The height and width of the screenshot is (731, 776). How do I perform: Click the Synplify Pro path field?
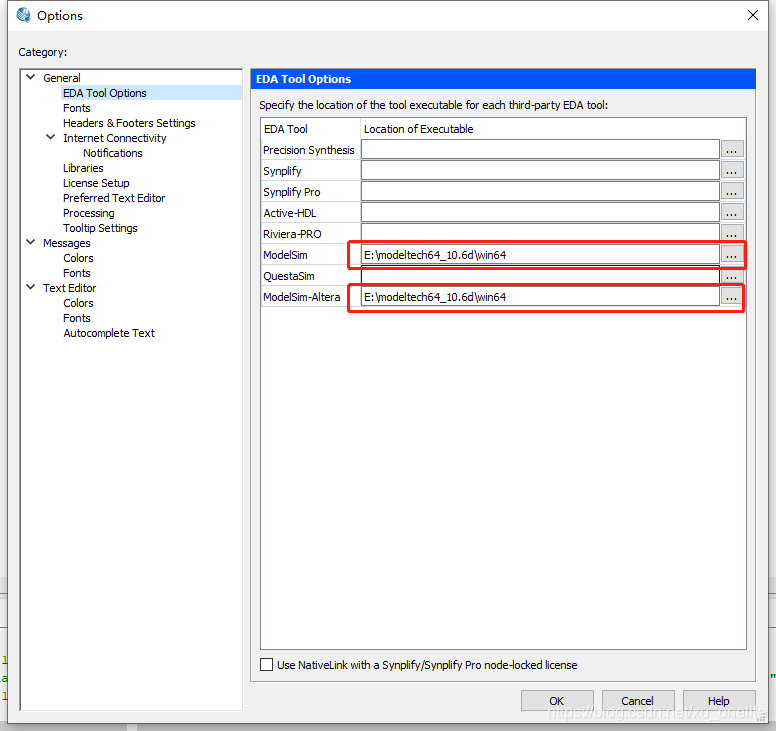click(x=540, y=192)
